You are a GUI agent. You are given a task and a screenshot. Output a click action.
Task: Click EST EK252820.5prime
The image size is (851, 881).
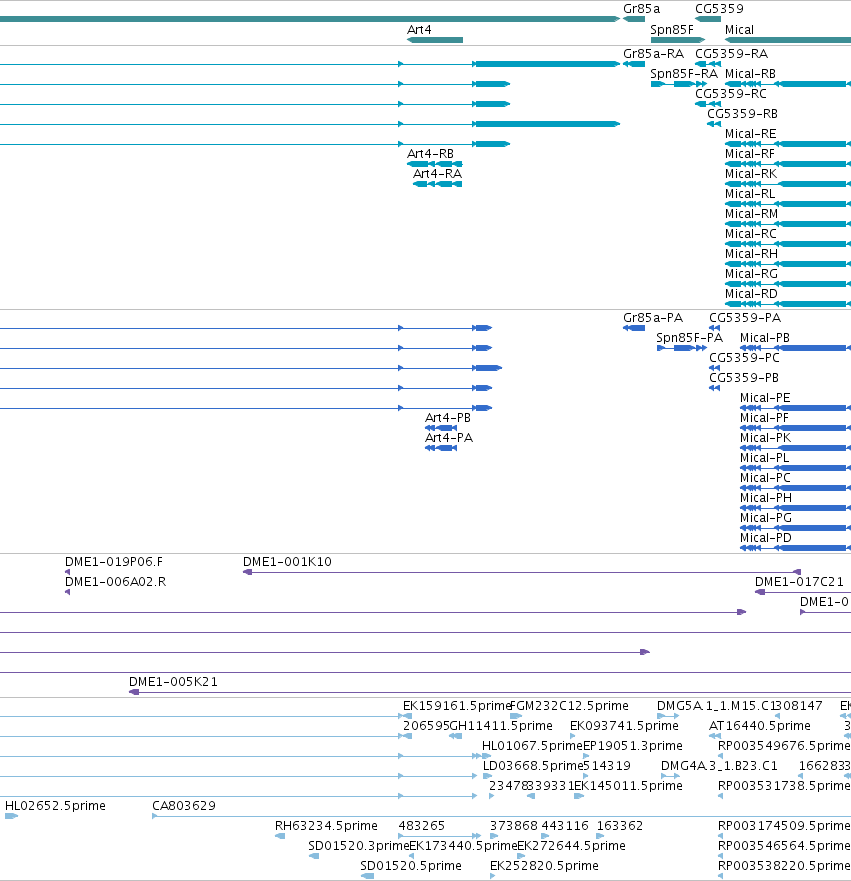point(493,876)
